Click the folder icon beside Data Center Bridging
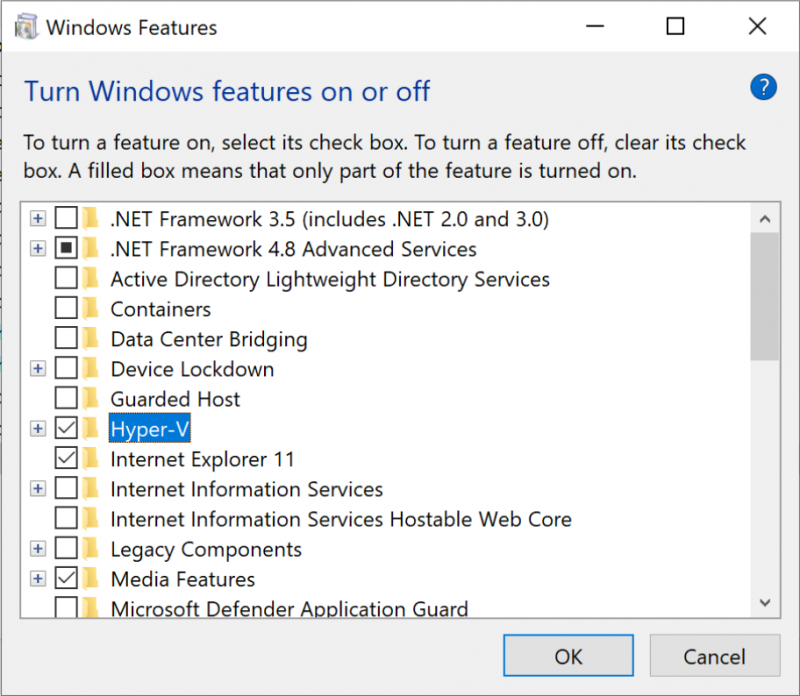The height and width of the screenshot is (696, 800). [x=92, y=339]
